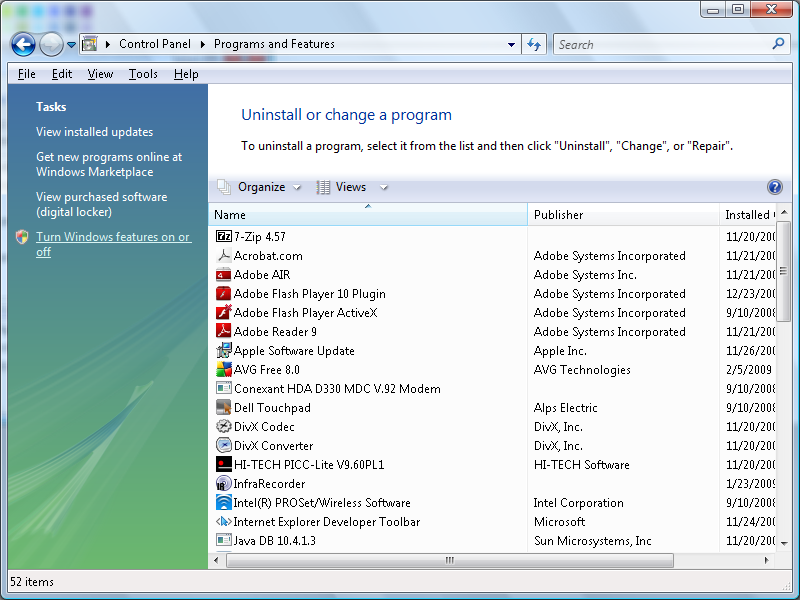The image size is (800, 600).
Task: Open the File menu
Action: 27,74
